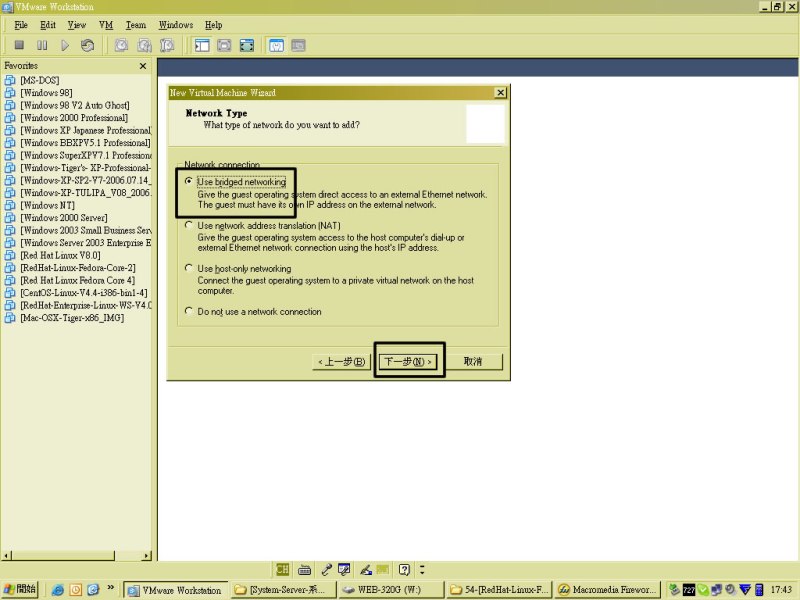Select [Windows NT] in Favorites

(x=47, y=205)
